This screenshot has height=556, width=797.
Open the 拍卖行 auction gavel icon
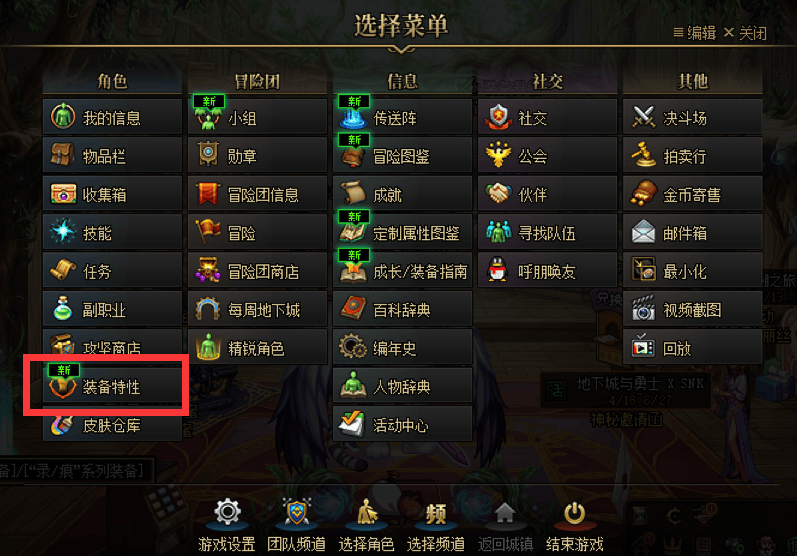tap(643, 155)
